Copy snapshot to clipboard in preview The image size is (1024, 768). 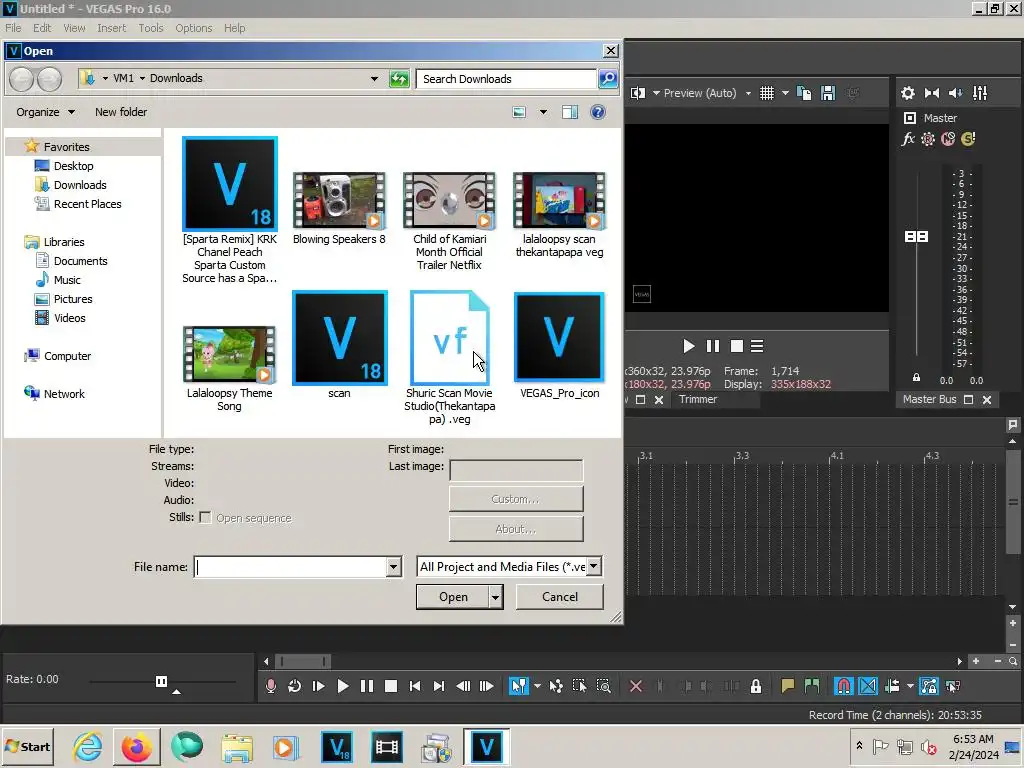click(x=804, y=93)
